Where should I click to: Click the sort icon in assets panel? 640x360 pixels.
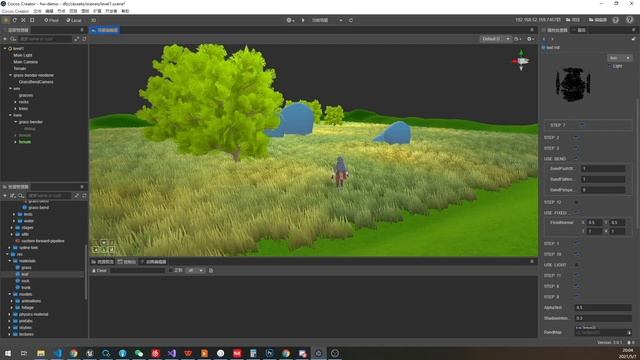13,196
